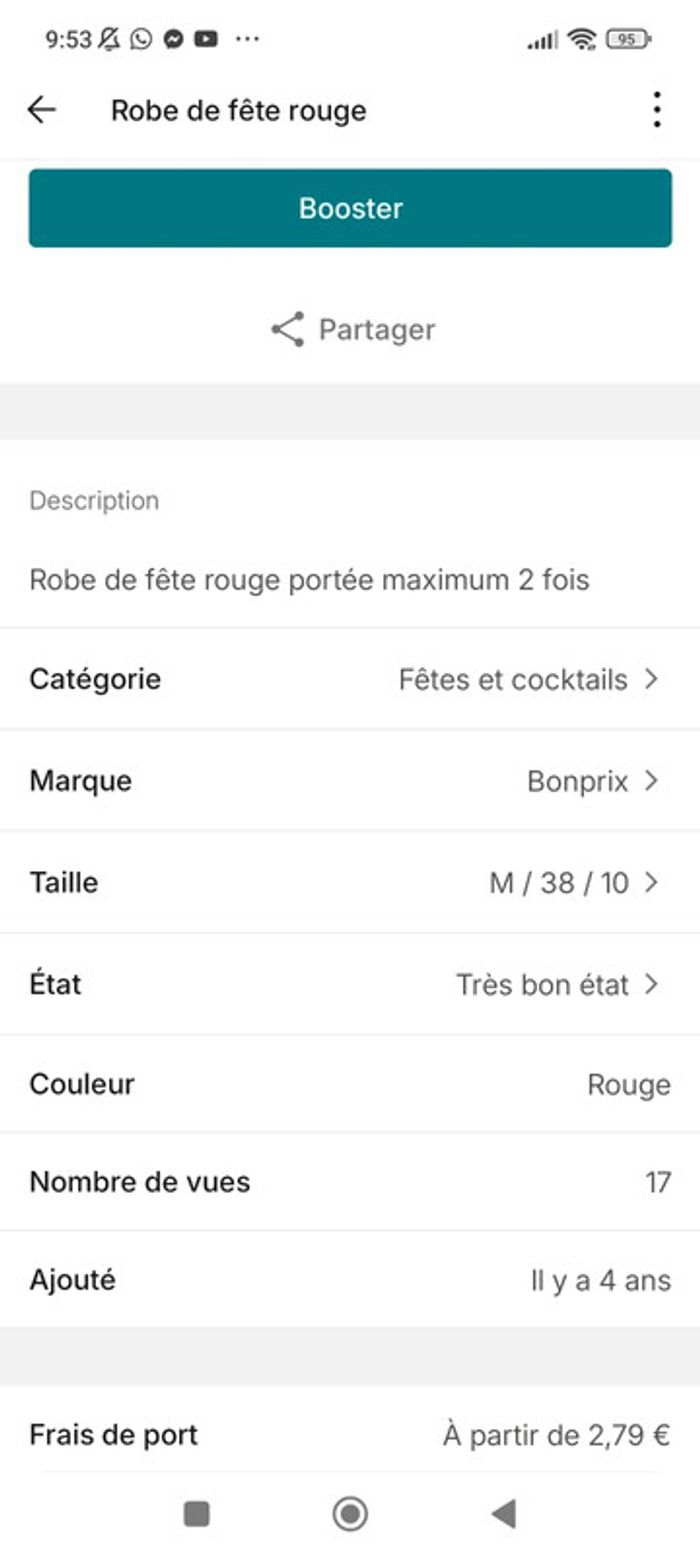Expand the Taille chevron arrow
Viewport: 700px width, 1556px height.
pyautogui.click(x=651, y=882)
